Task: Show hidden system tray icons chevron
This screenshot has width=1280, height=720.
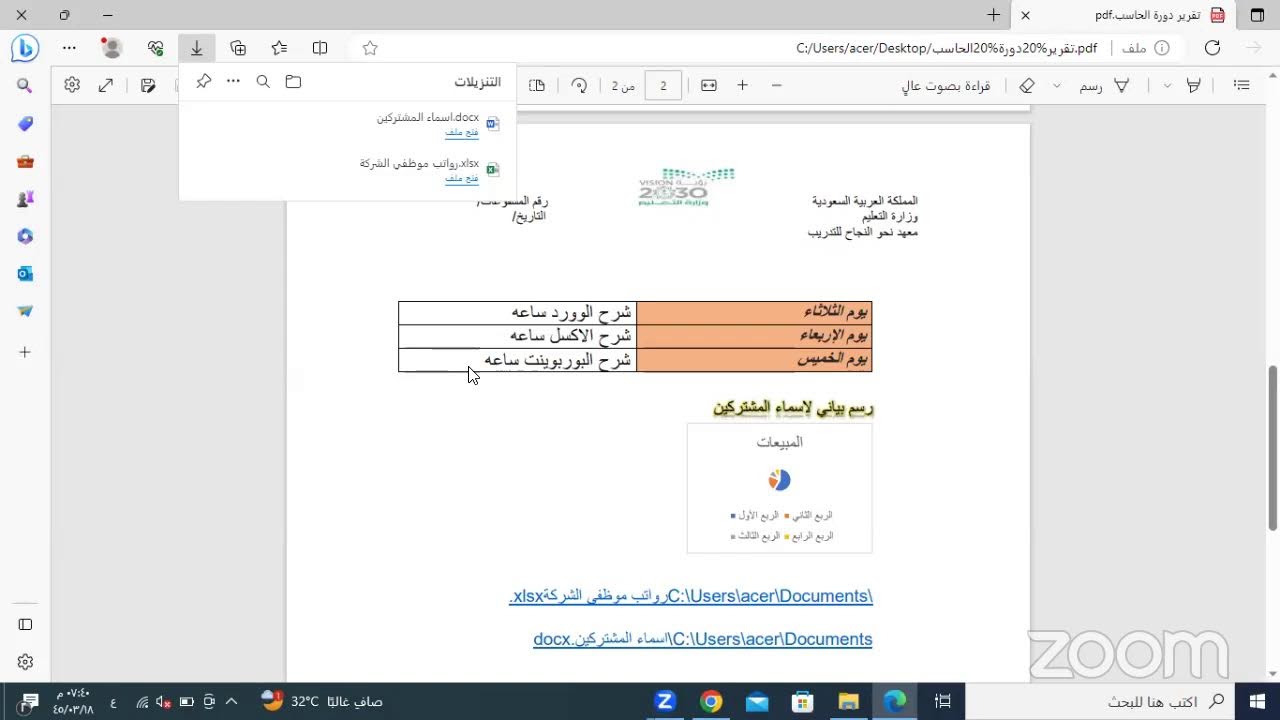Action: [x=232, y=701]
